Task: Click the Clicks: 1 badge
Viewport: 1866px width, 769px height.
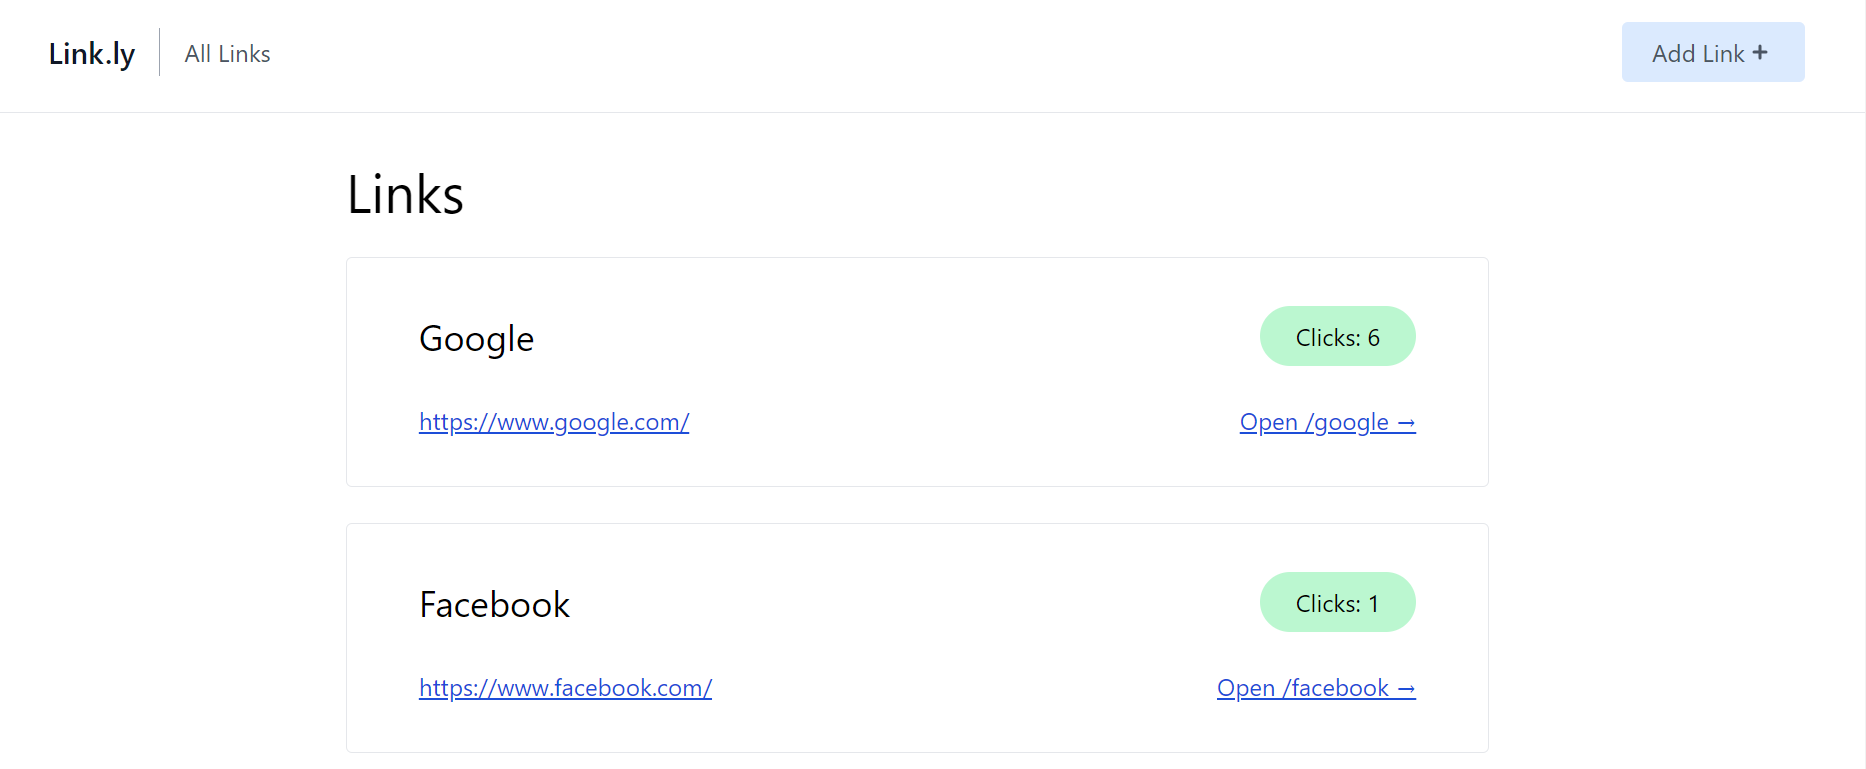Action: click(1337, 602)
